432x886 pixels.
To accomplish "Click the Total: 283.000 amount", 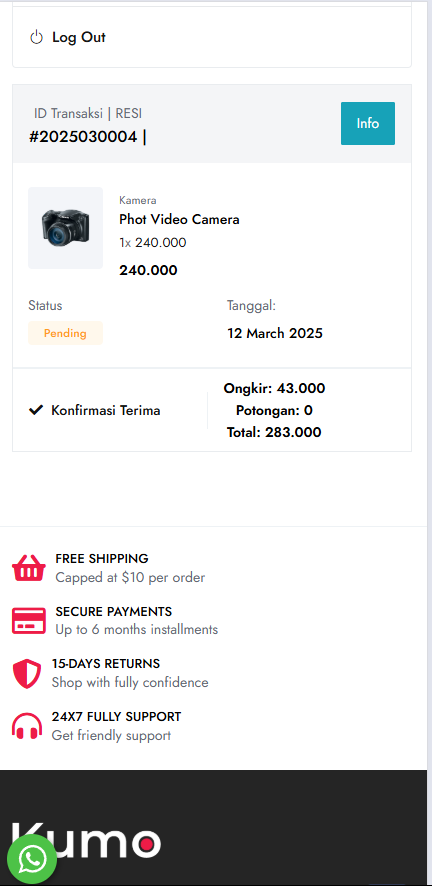I will click(274, 432).
